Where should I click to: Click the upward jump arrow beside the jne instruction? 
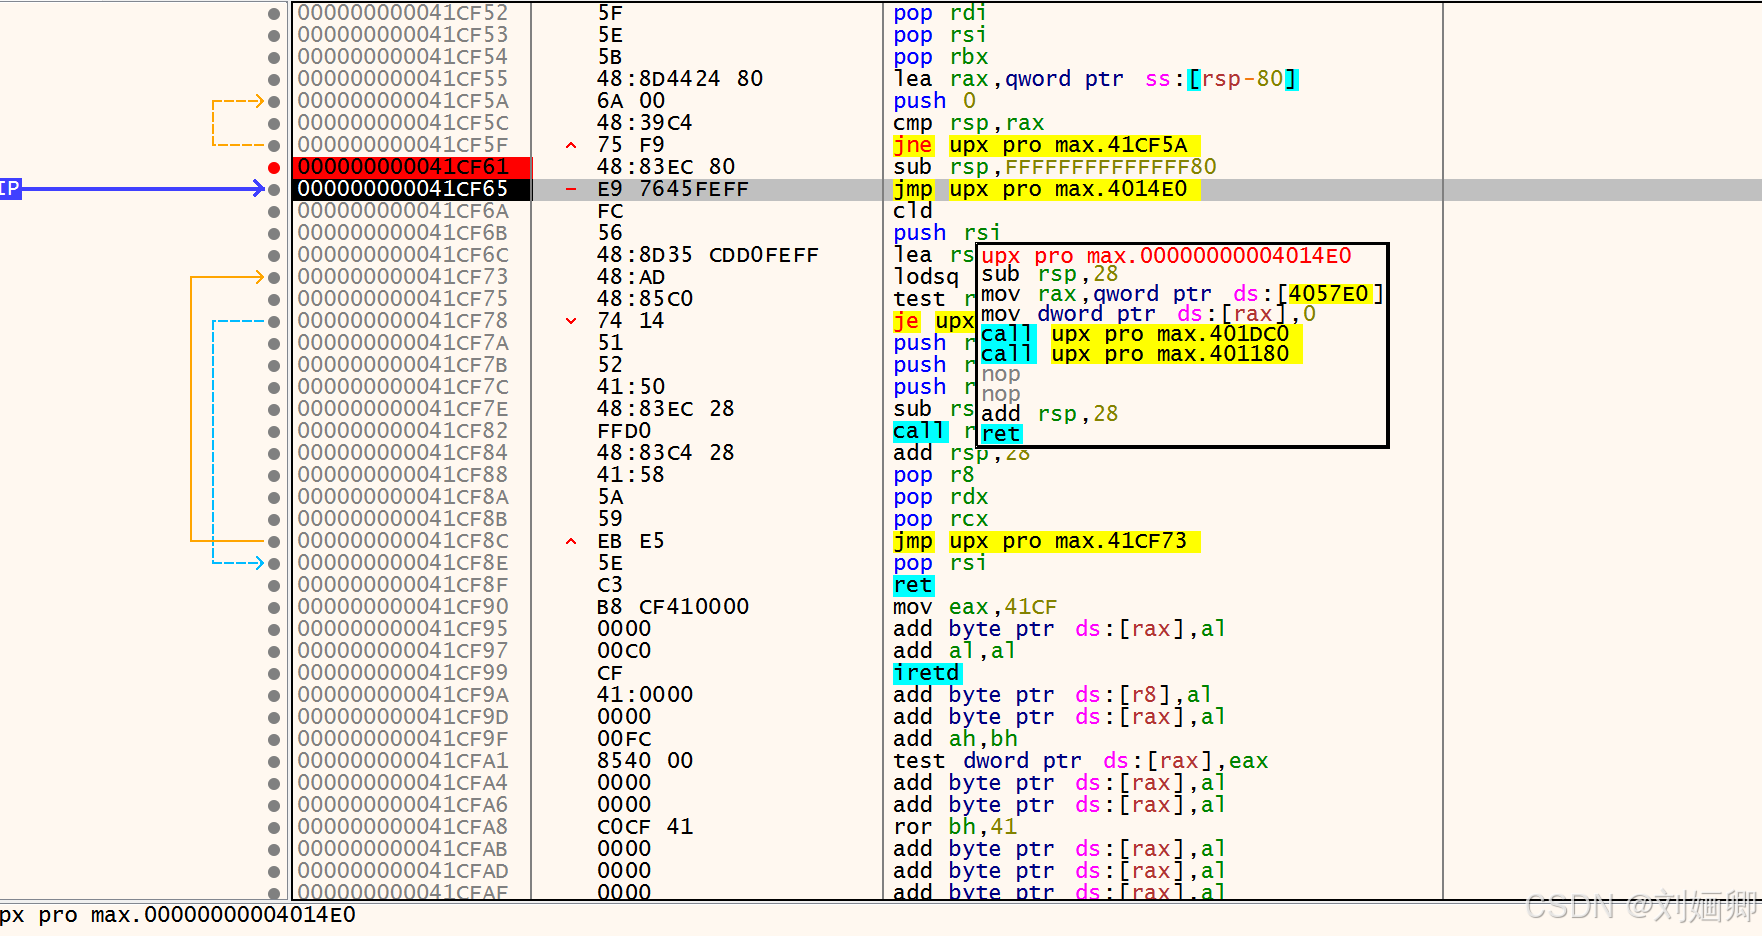[x=570, y=144]
